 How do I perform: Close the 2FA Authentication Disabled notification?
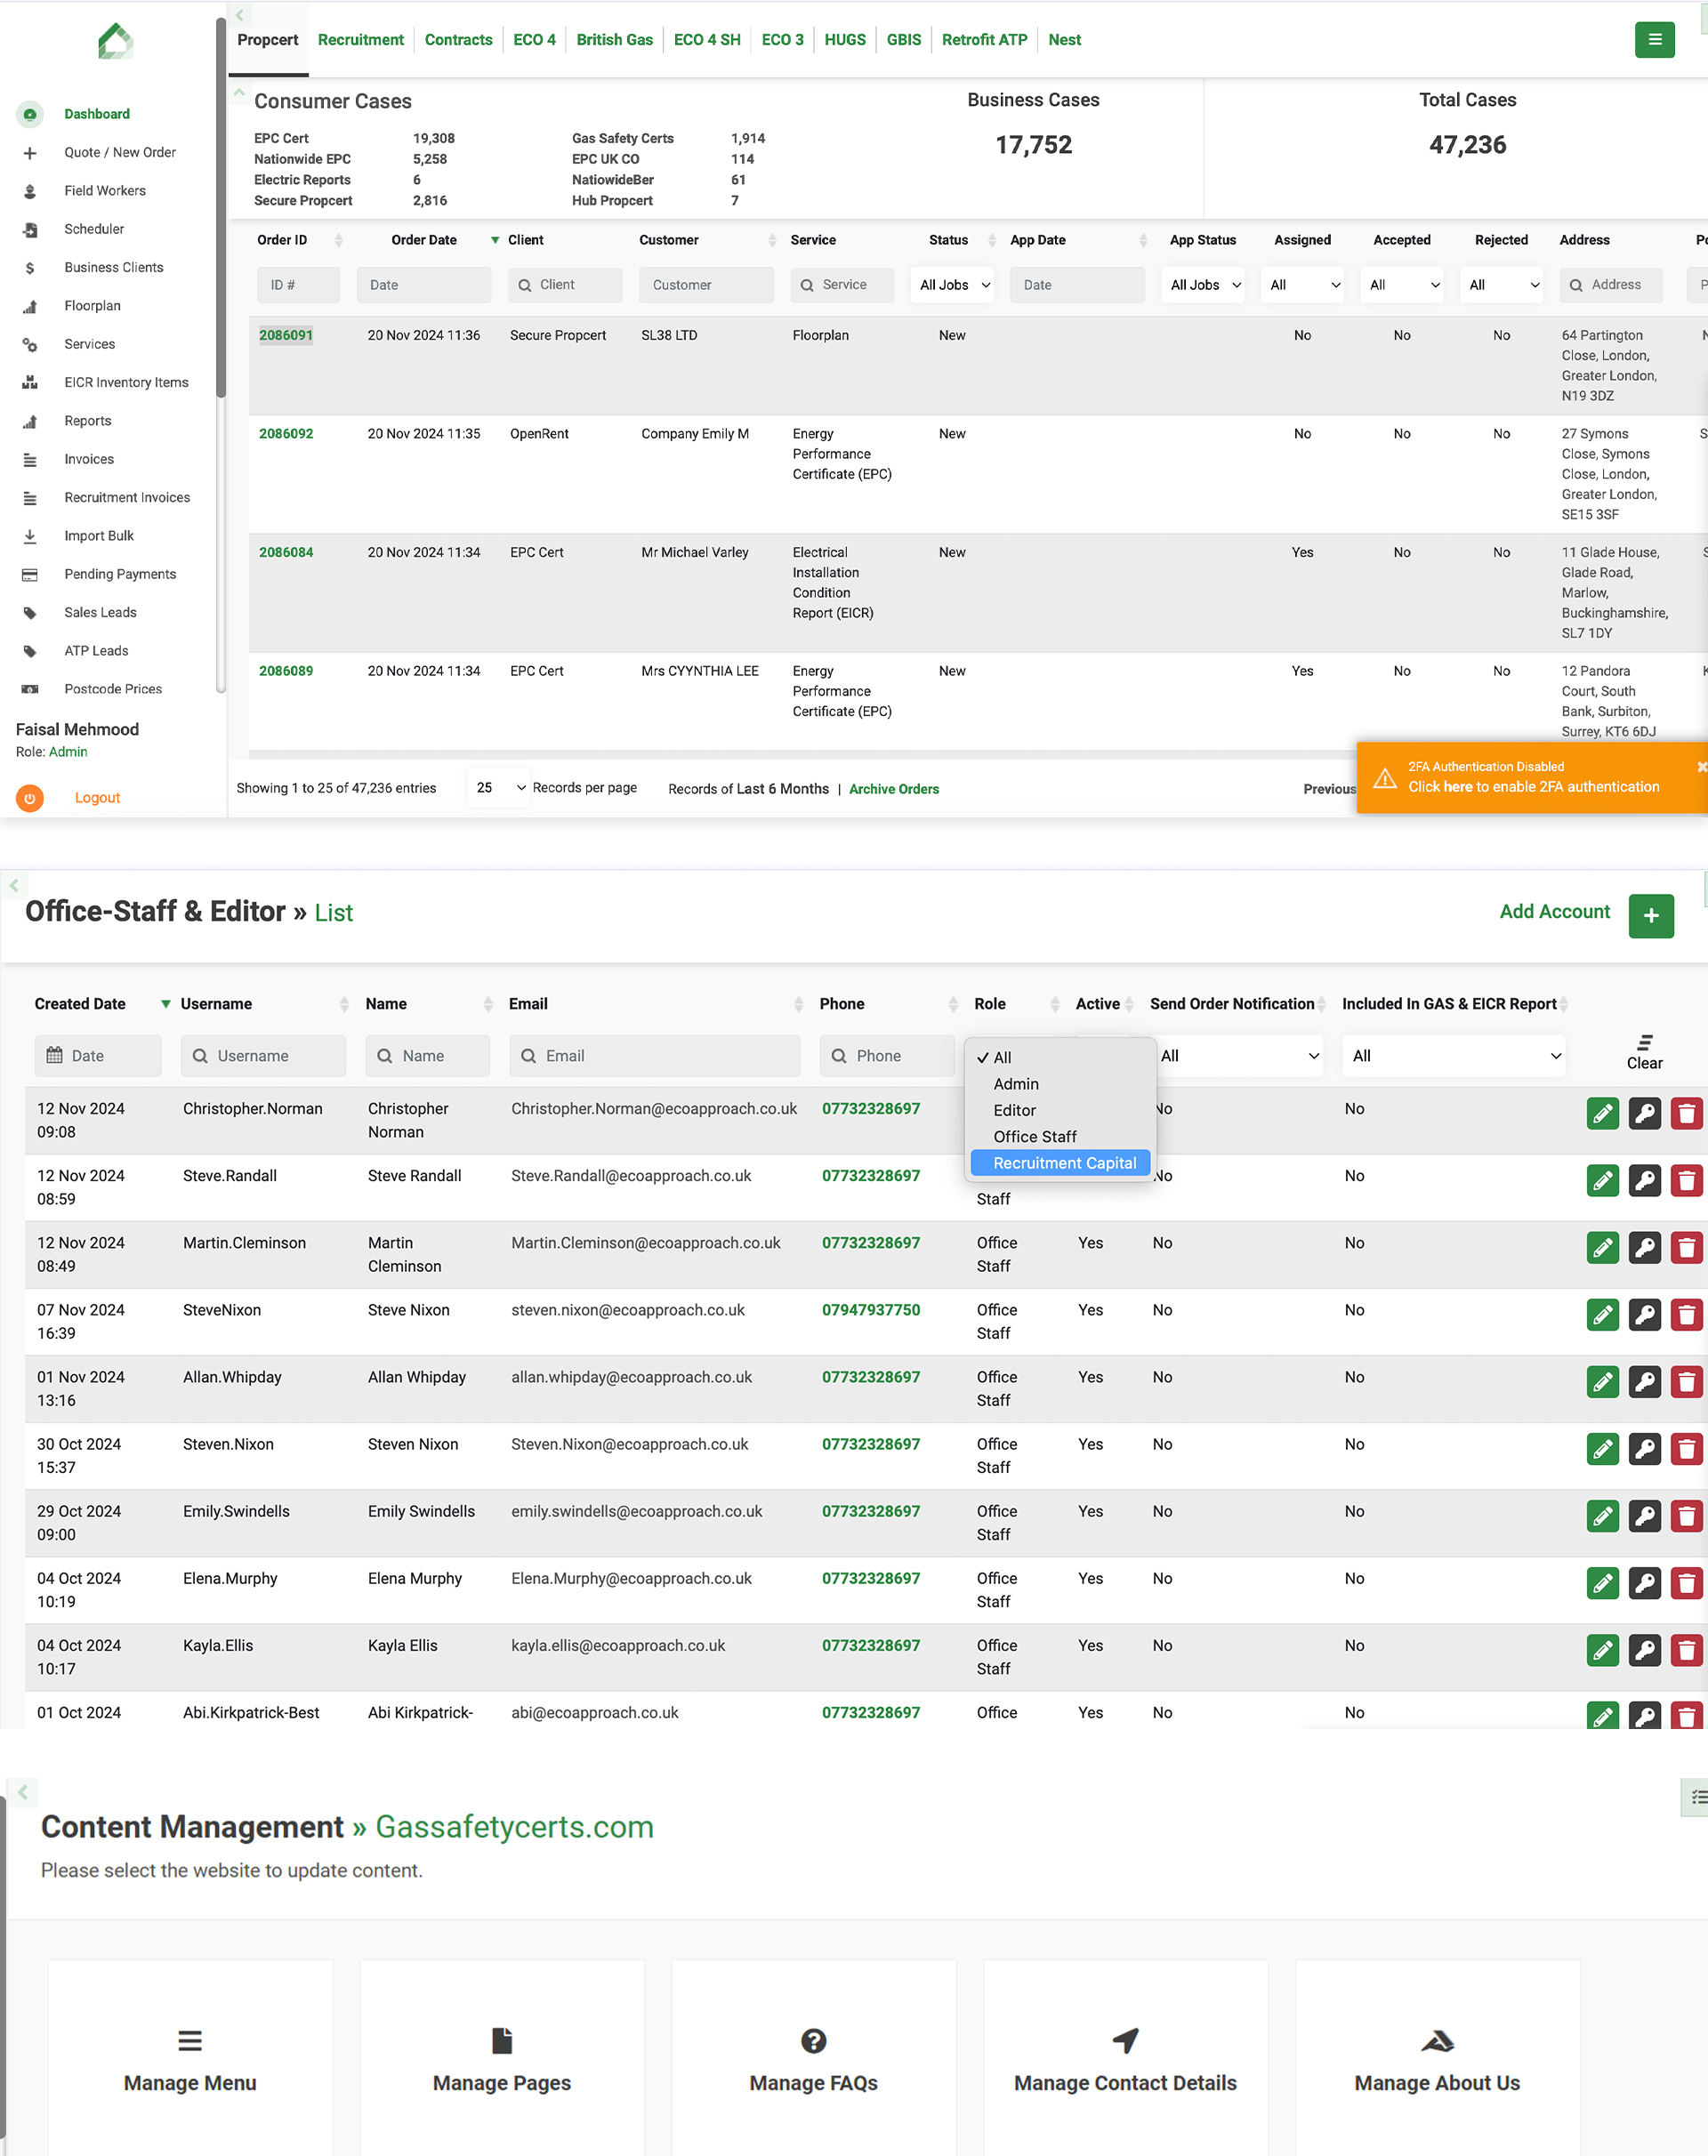coord(1701,767)
